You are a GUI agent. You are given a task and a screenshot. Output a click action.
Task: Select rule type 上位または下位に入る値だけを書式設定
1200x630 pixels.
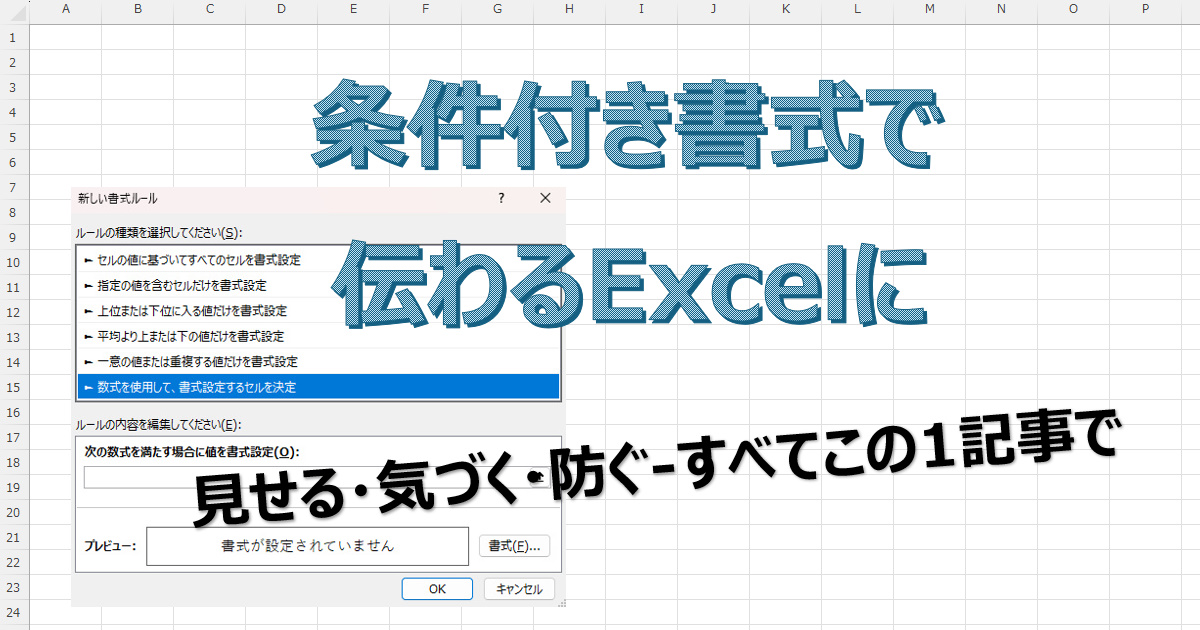pos(318,311)
